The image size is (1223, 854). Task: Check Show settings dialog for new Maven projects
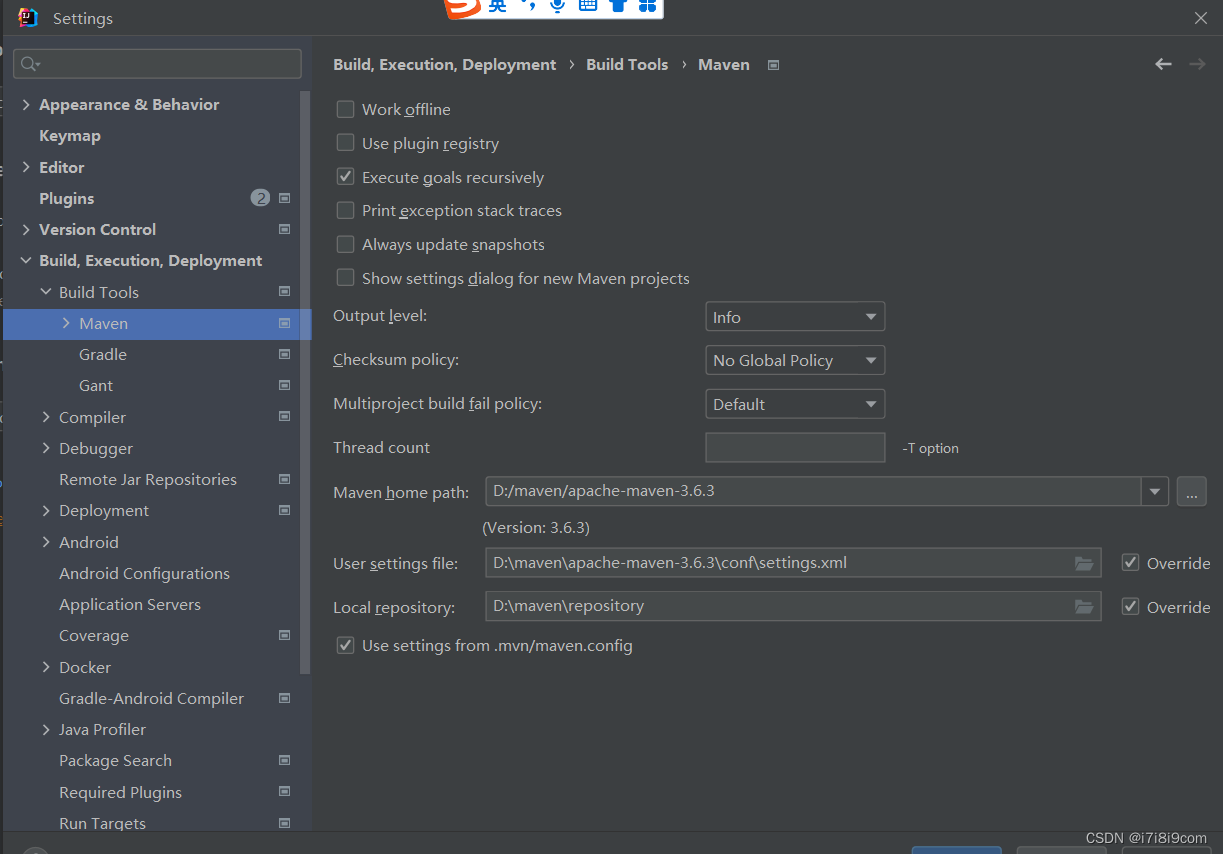pos(345,278)
